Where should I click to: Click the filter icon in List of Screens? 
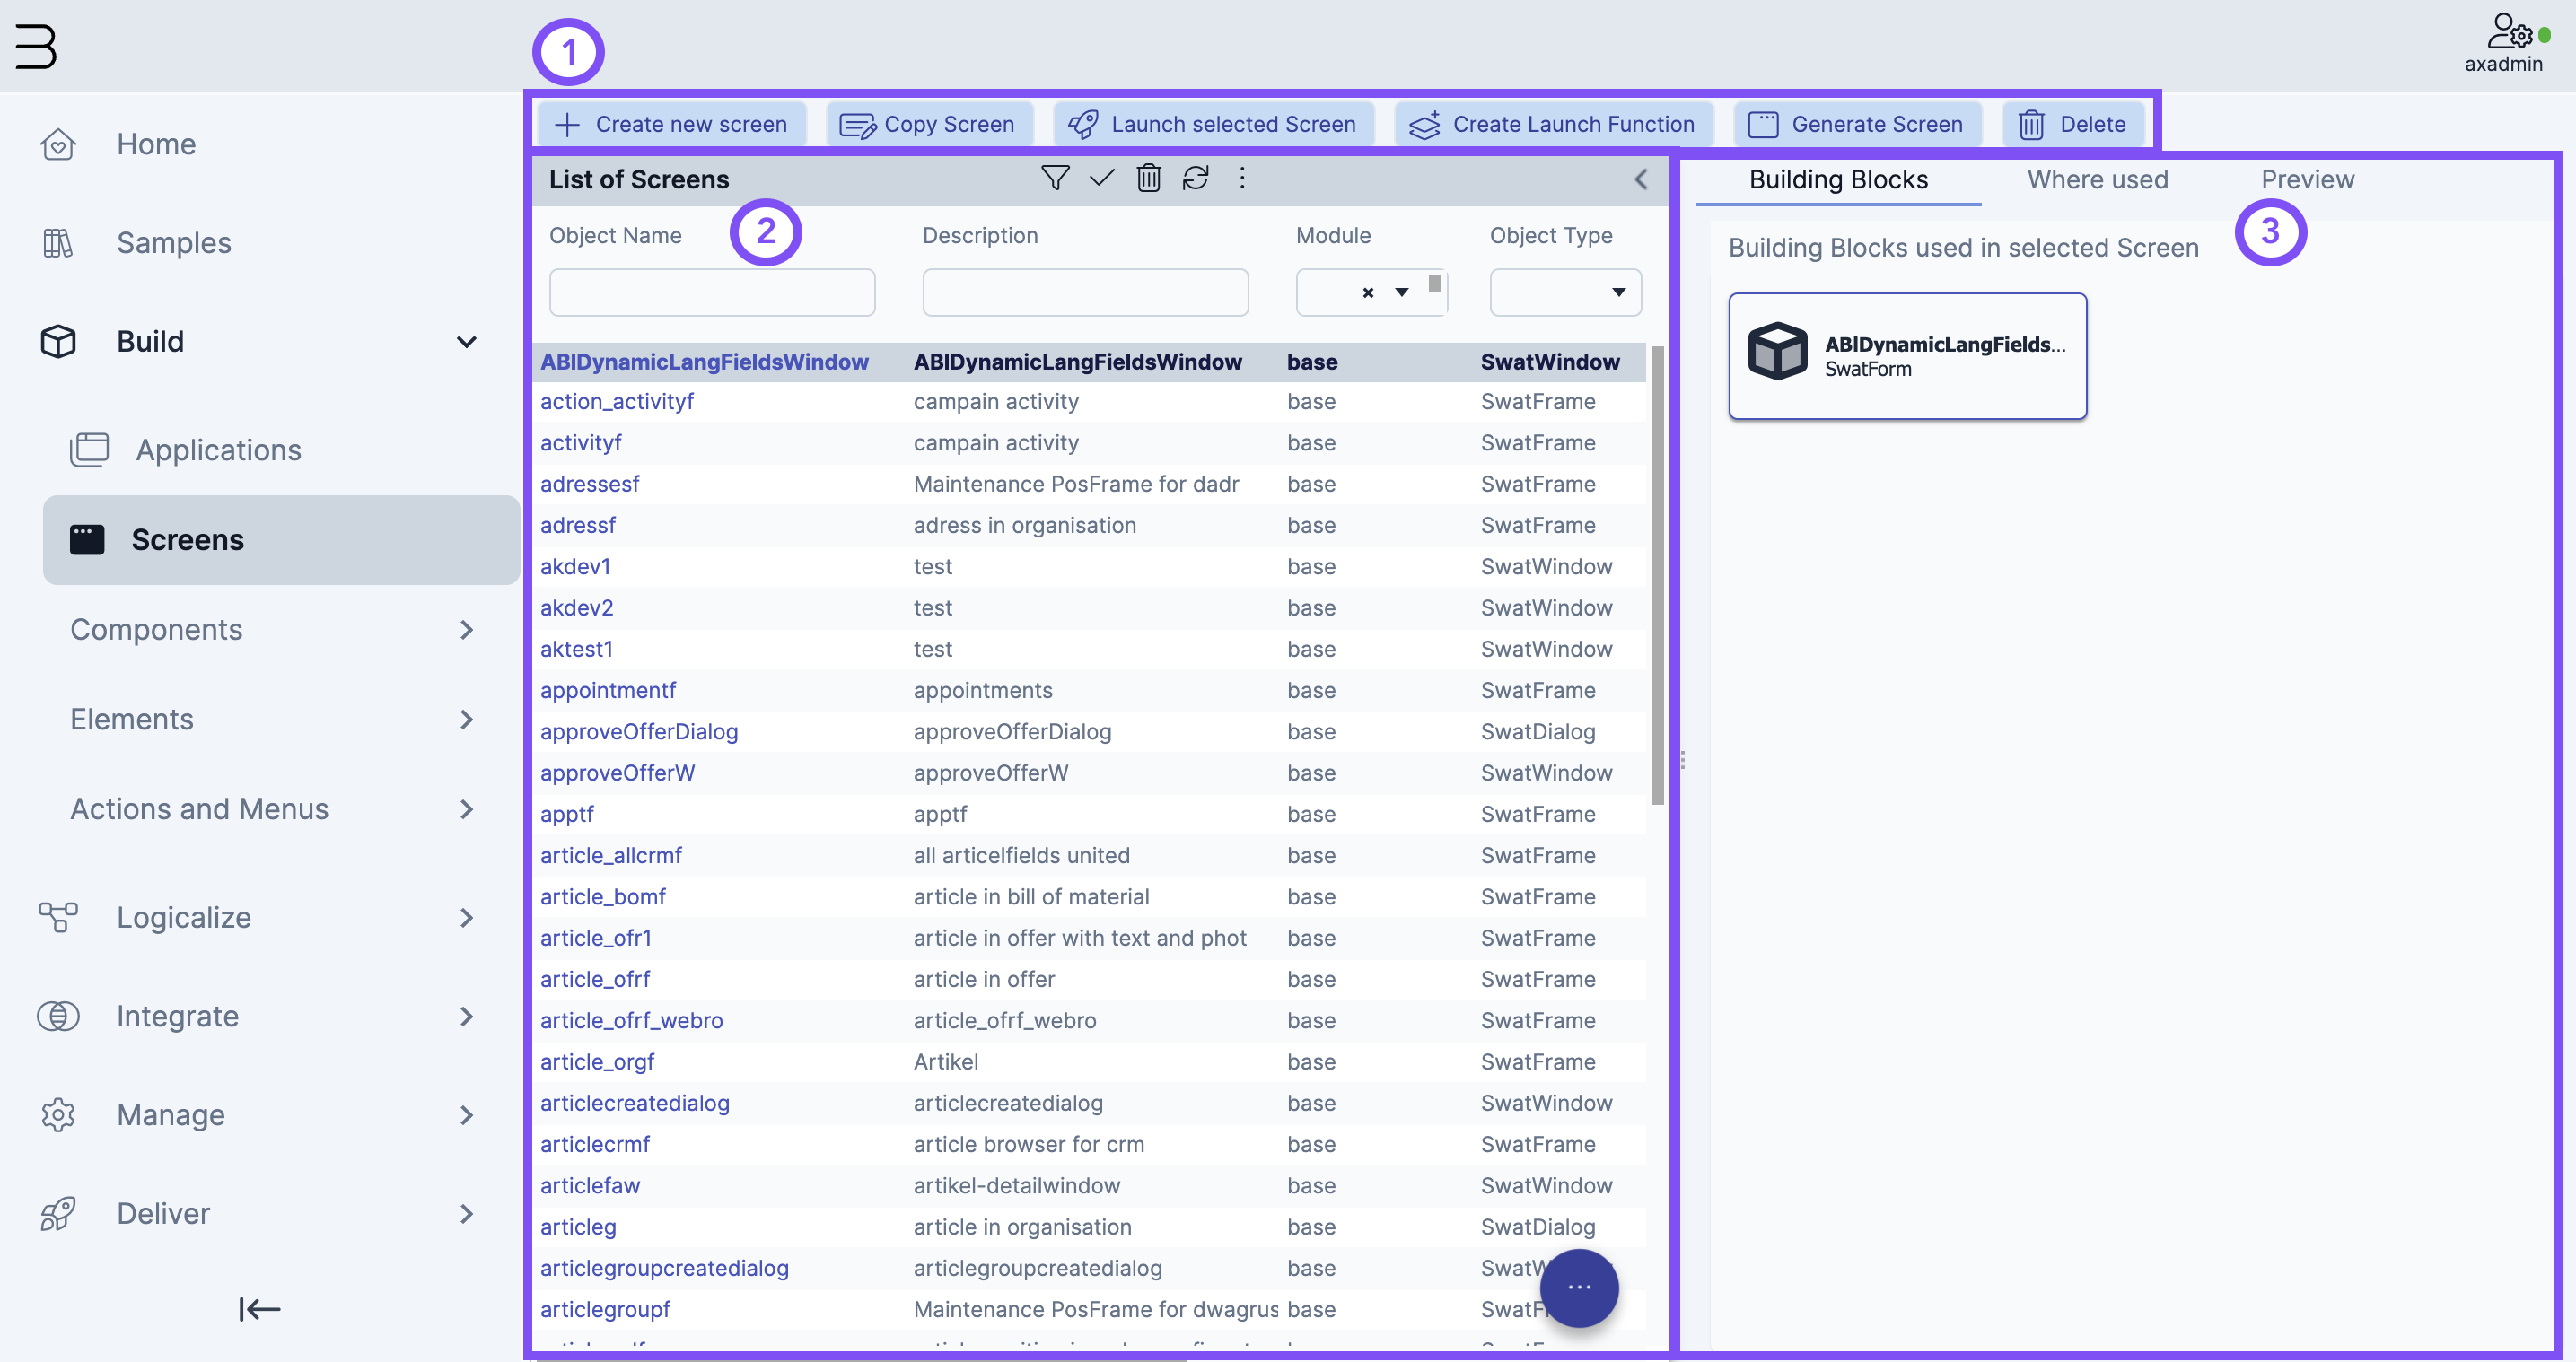(x=1055, y=177)
